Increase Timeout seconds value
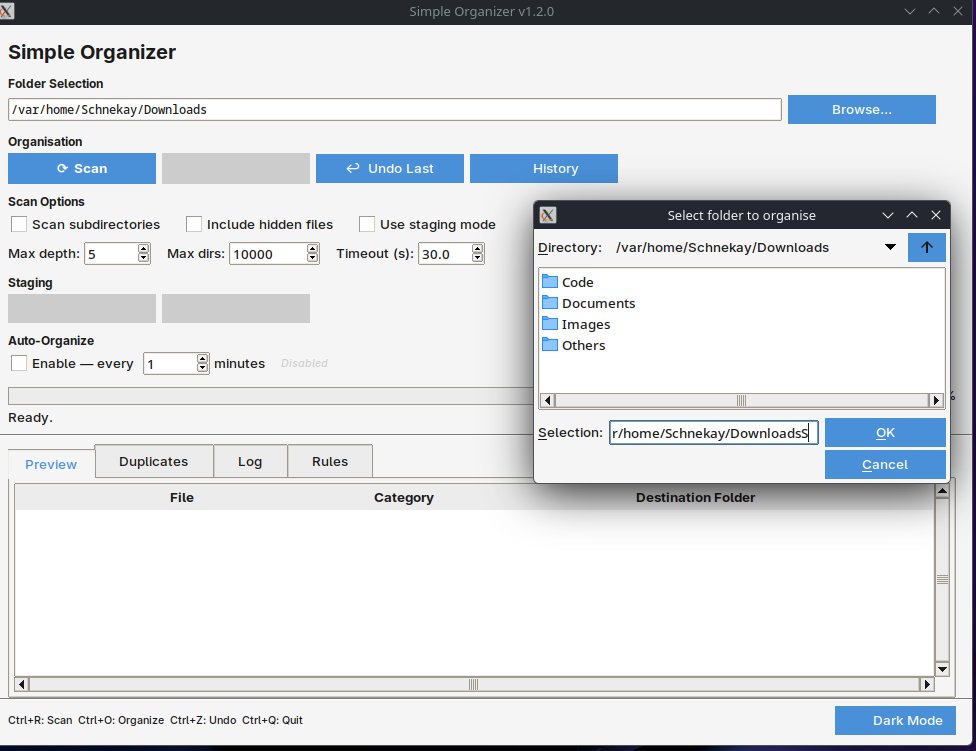Image resolution: width=976 pixels, height=751 pixels. pyautogui.click(x=477, y=249)
